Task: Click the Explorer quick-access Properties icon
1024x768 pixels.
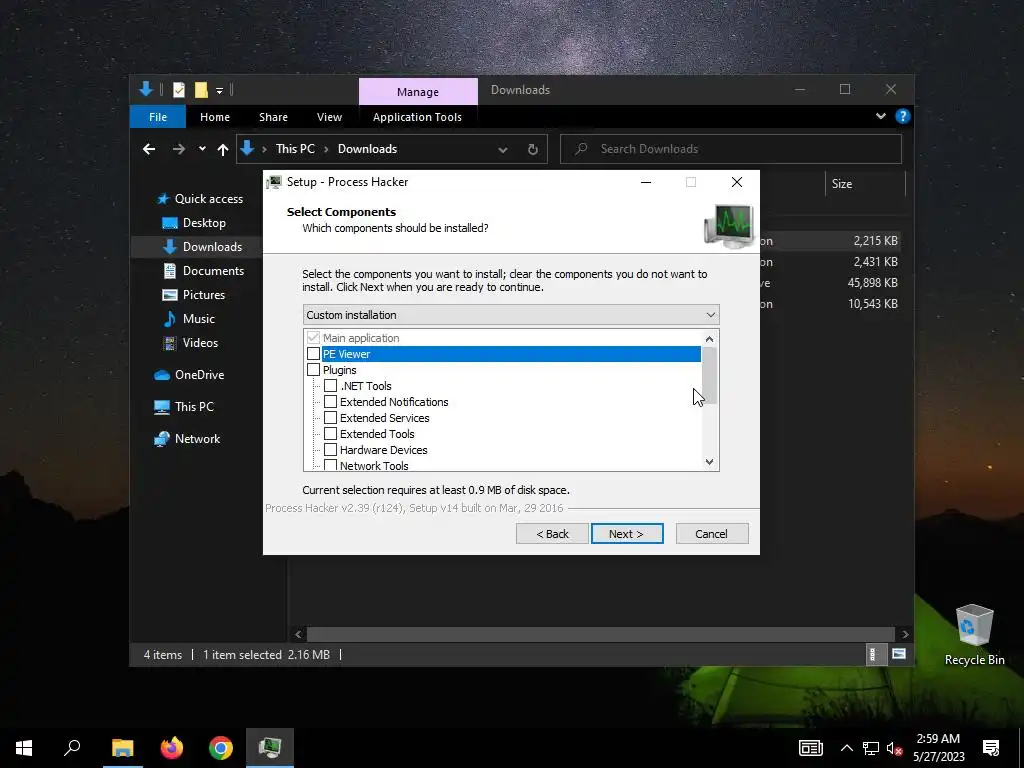Action: pyautogui.click(x=178, y=90)
